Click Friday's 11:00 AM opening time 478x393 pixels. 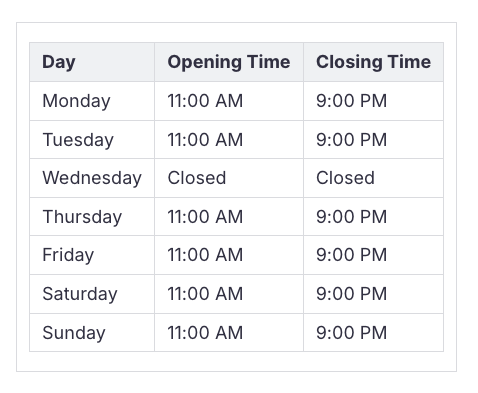click(x=205, y=255)
